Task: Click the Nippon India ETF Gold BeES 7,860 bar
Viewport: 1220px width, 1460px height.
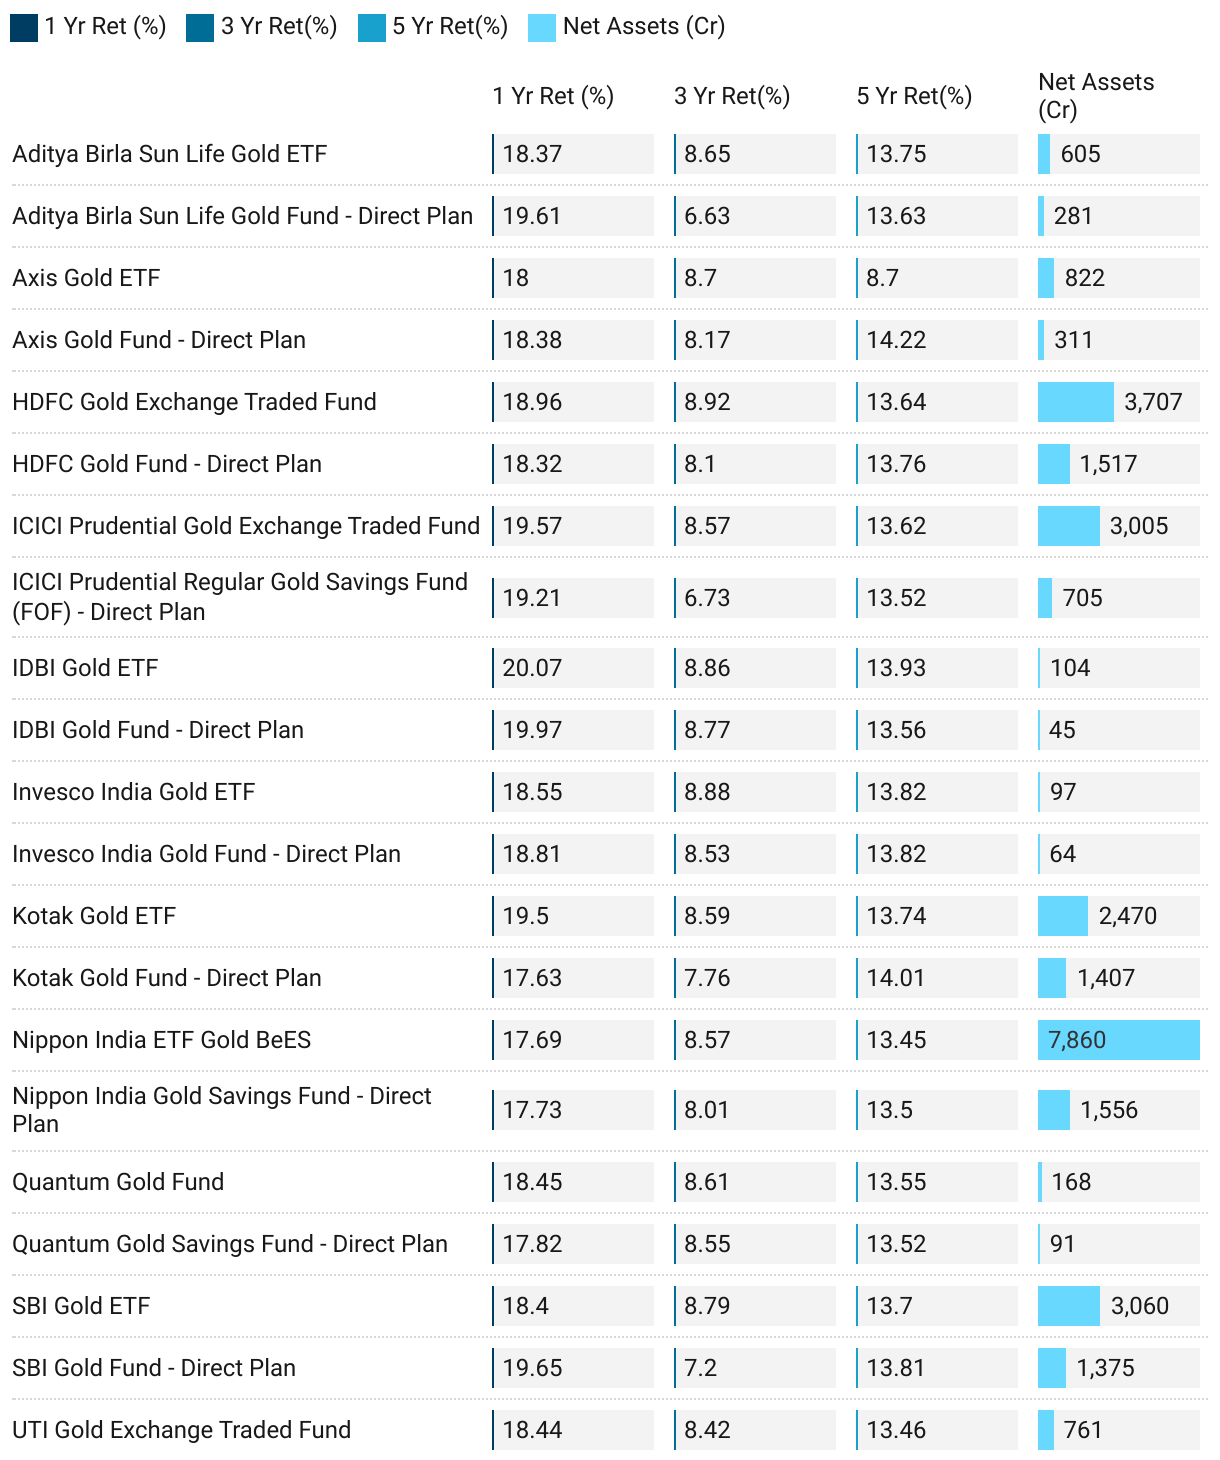Action: 1119,1040
